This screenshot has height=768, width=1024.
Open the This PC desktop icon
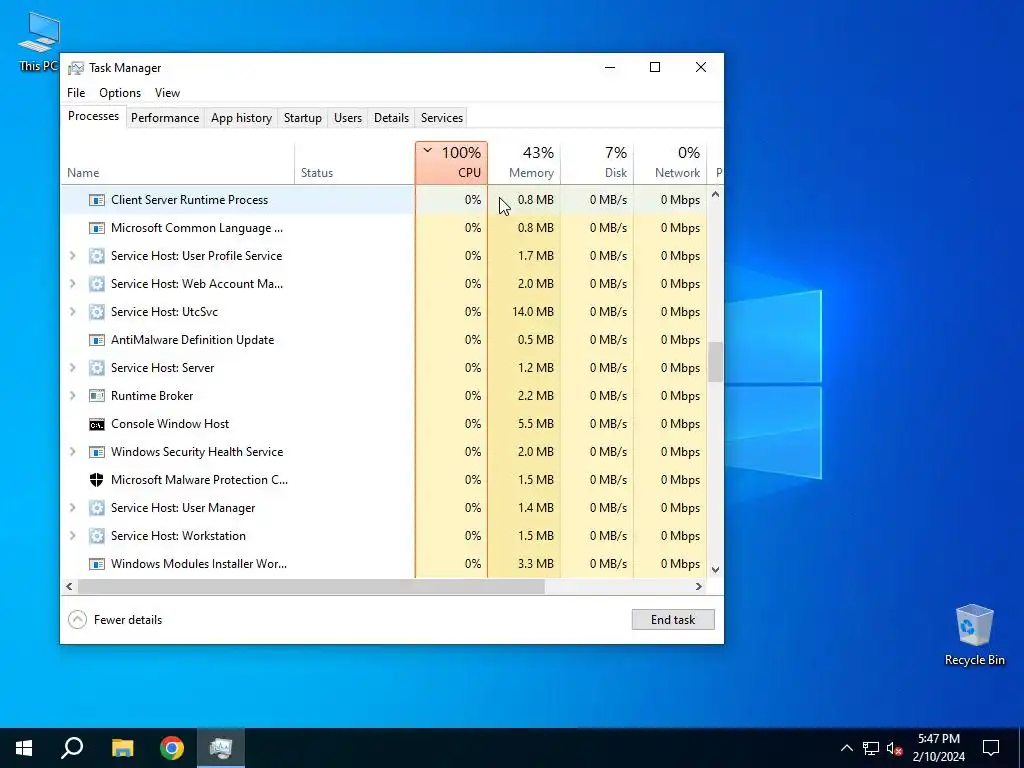(x=39, y=42)
